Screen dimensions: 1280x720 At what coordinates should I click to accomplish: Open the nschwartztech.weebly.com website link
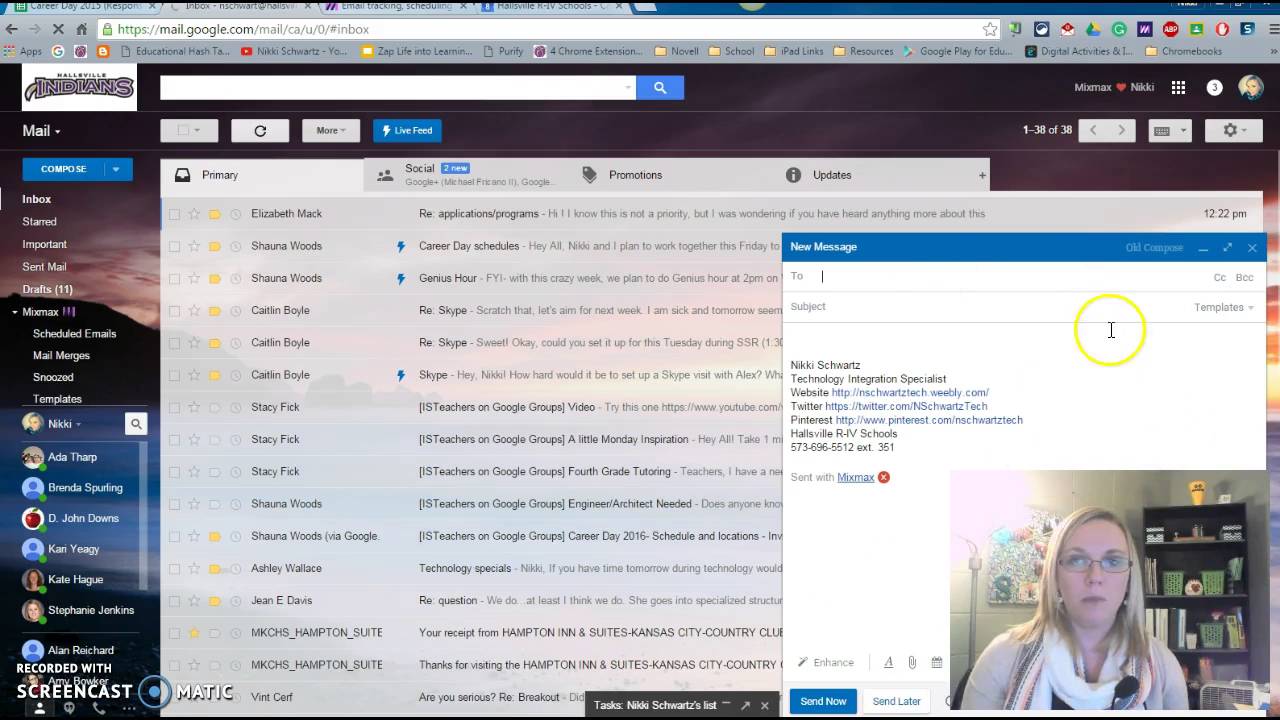pos(910,393)
